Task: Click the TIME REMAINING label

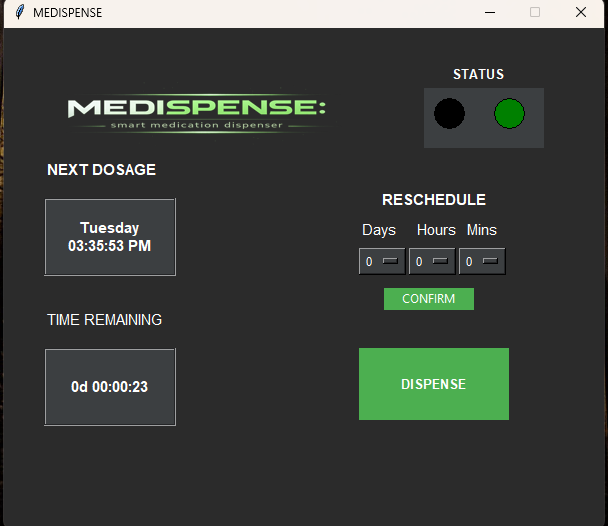Action: coord(104,320)
